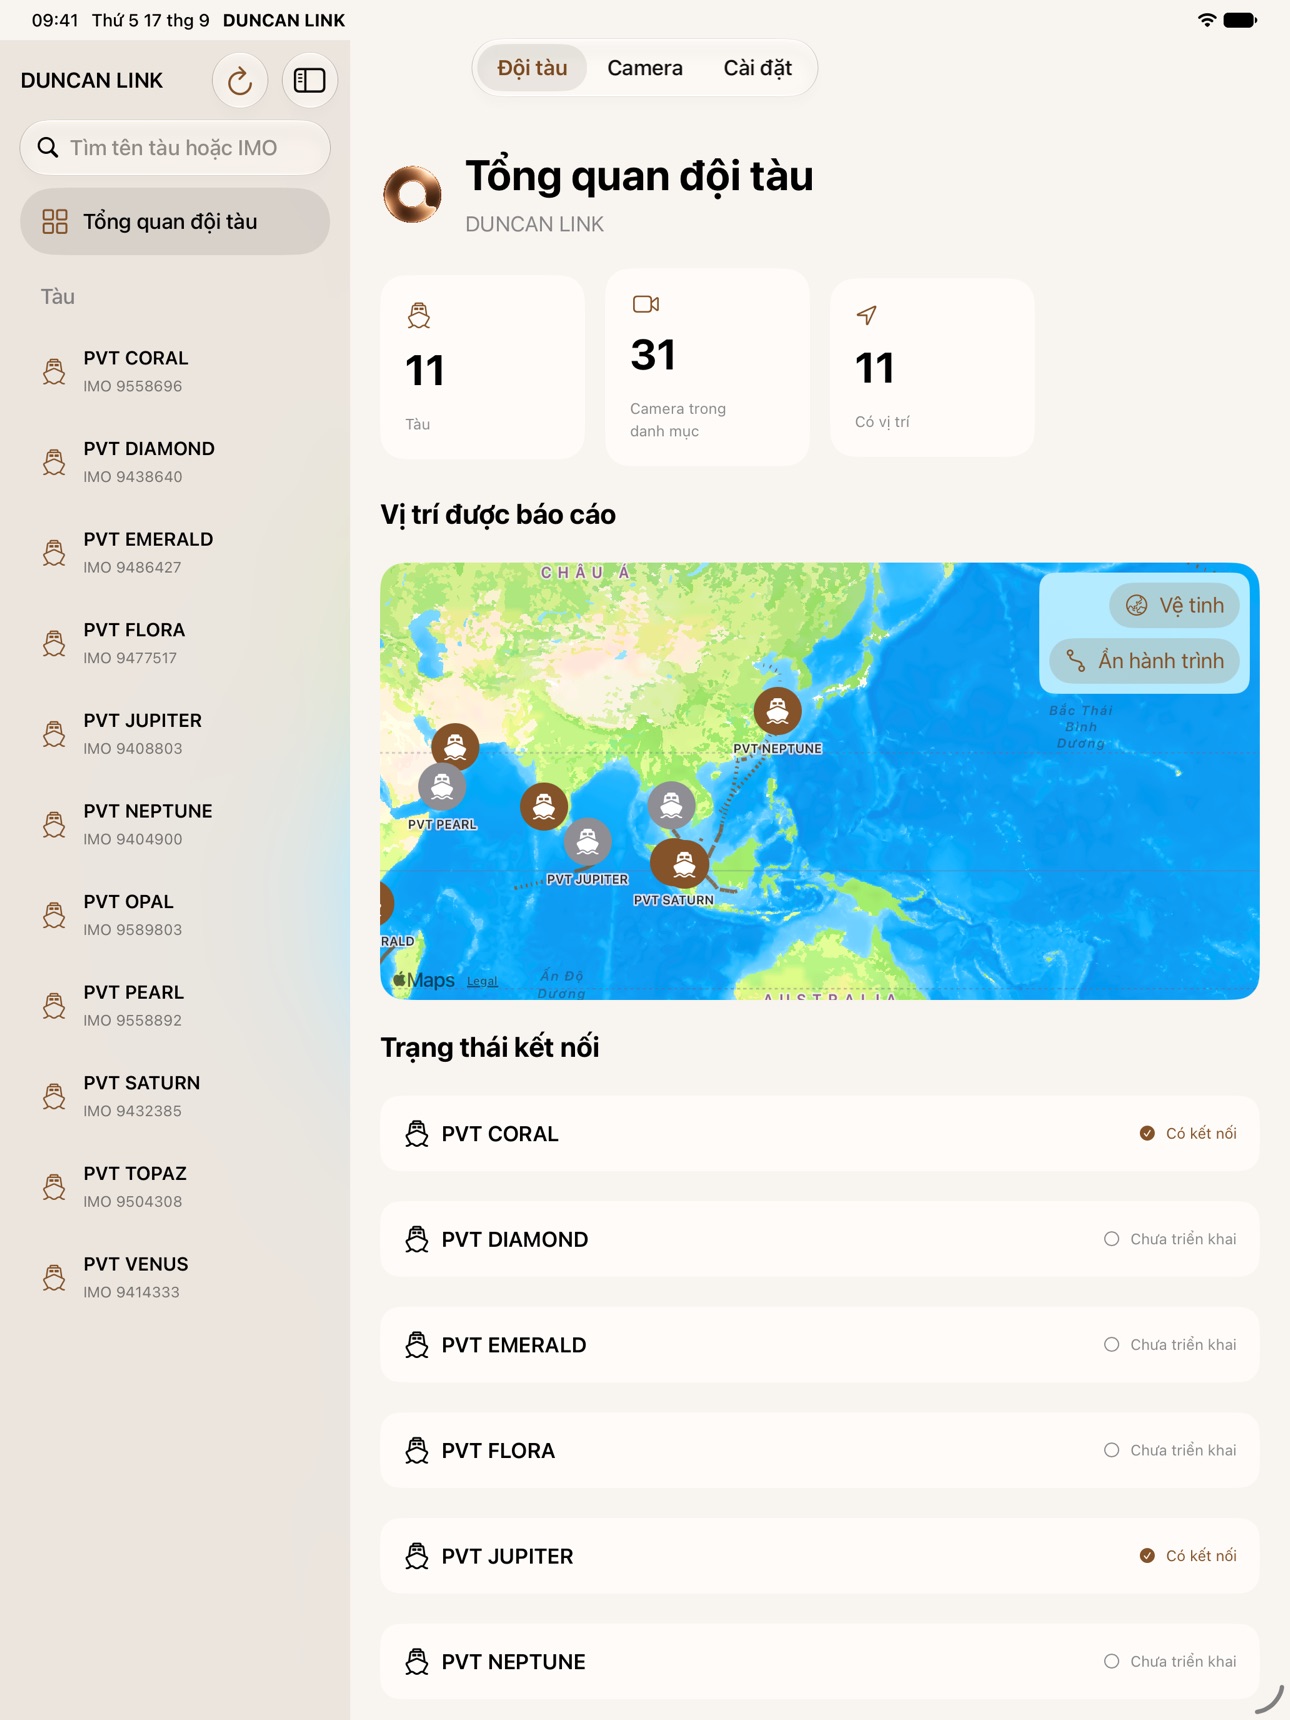Click the ship icon in PVT NEPTUNE status row
The image size is (1290, 1720).
click(x=417, y=1662)
